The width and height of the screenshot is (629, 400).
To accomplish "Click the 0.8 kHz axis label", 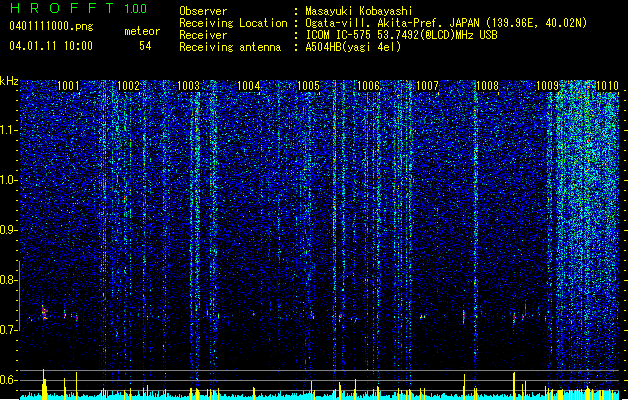I will point(9,280).
